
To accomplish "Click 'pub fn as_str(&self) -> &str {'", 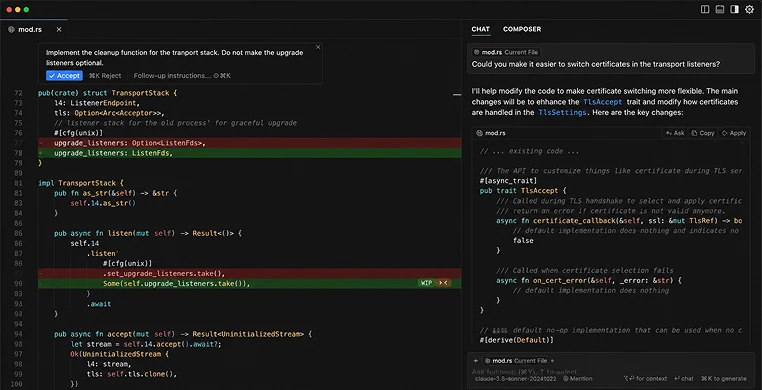I will click(116, 193).
